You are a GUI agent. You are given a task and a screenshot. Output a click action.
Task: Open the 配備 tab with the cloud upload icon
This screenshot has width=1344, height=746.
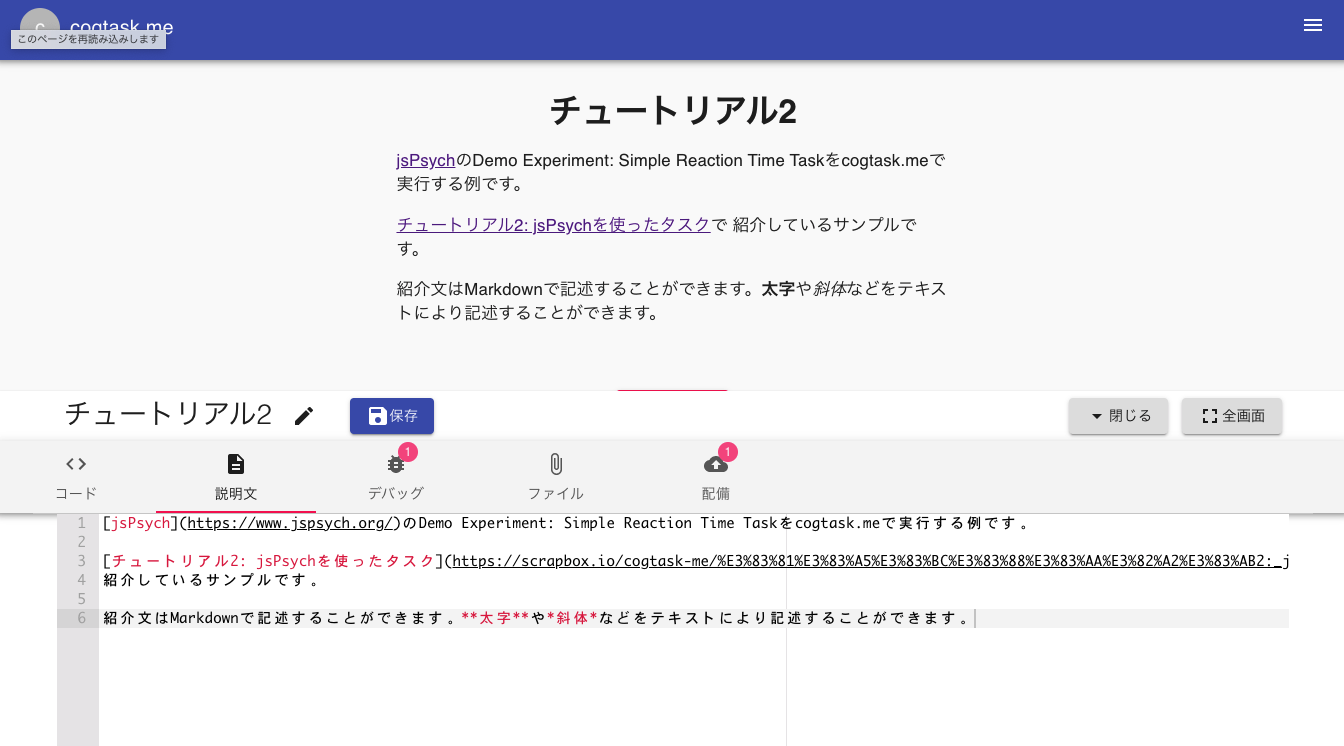pos(716,477)
